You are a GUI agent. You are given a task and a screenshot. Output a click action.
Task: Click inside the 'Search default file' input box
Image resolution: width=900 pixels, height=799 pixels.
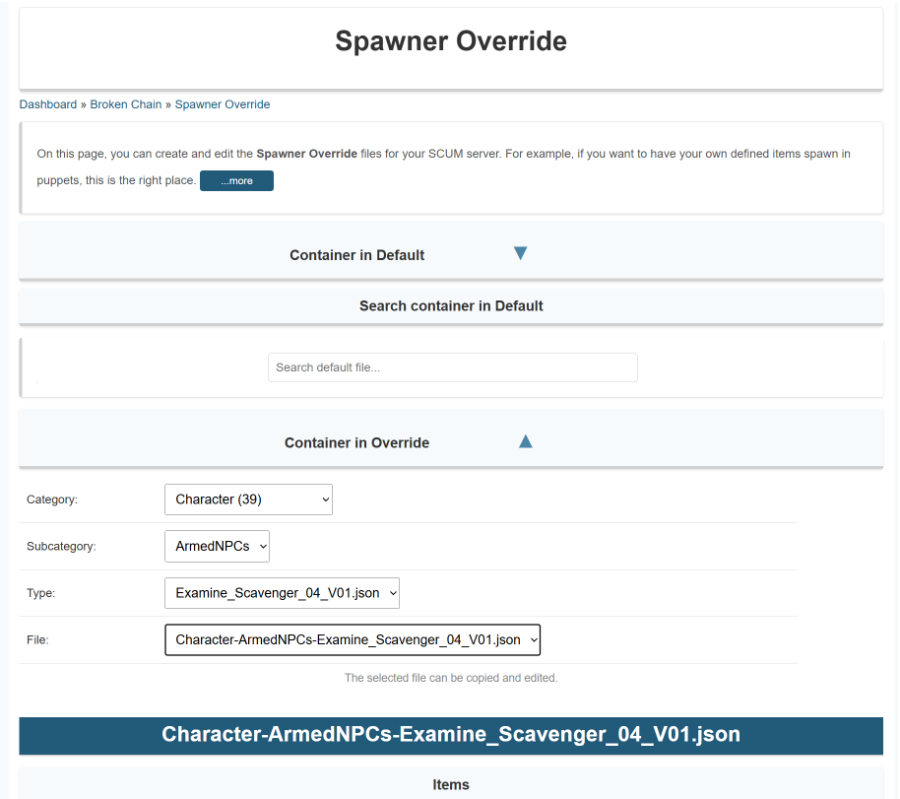pyautogui.click(x=452, y=367)
